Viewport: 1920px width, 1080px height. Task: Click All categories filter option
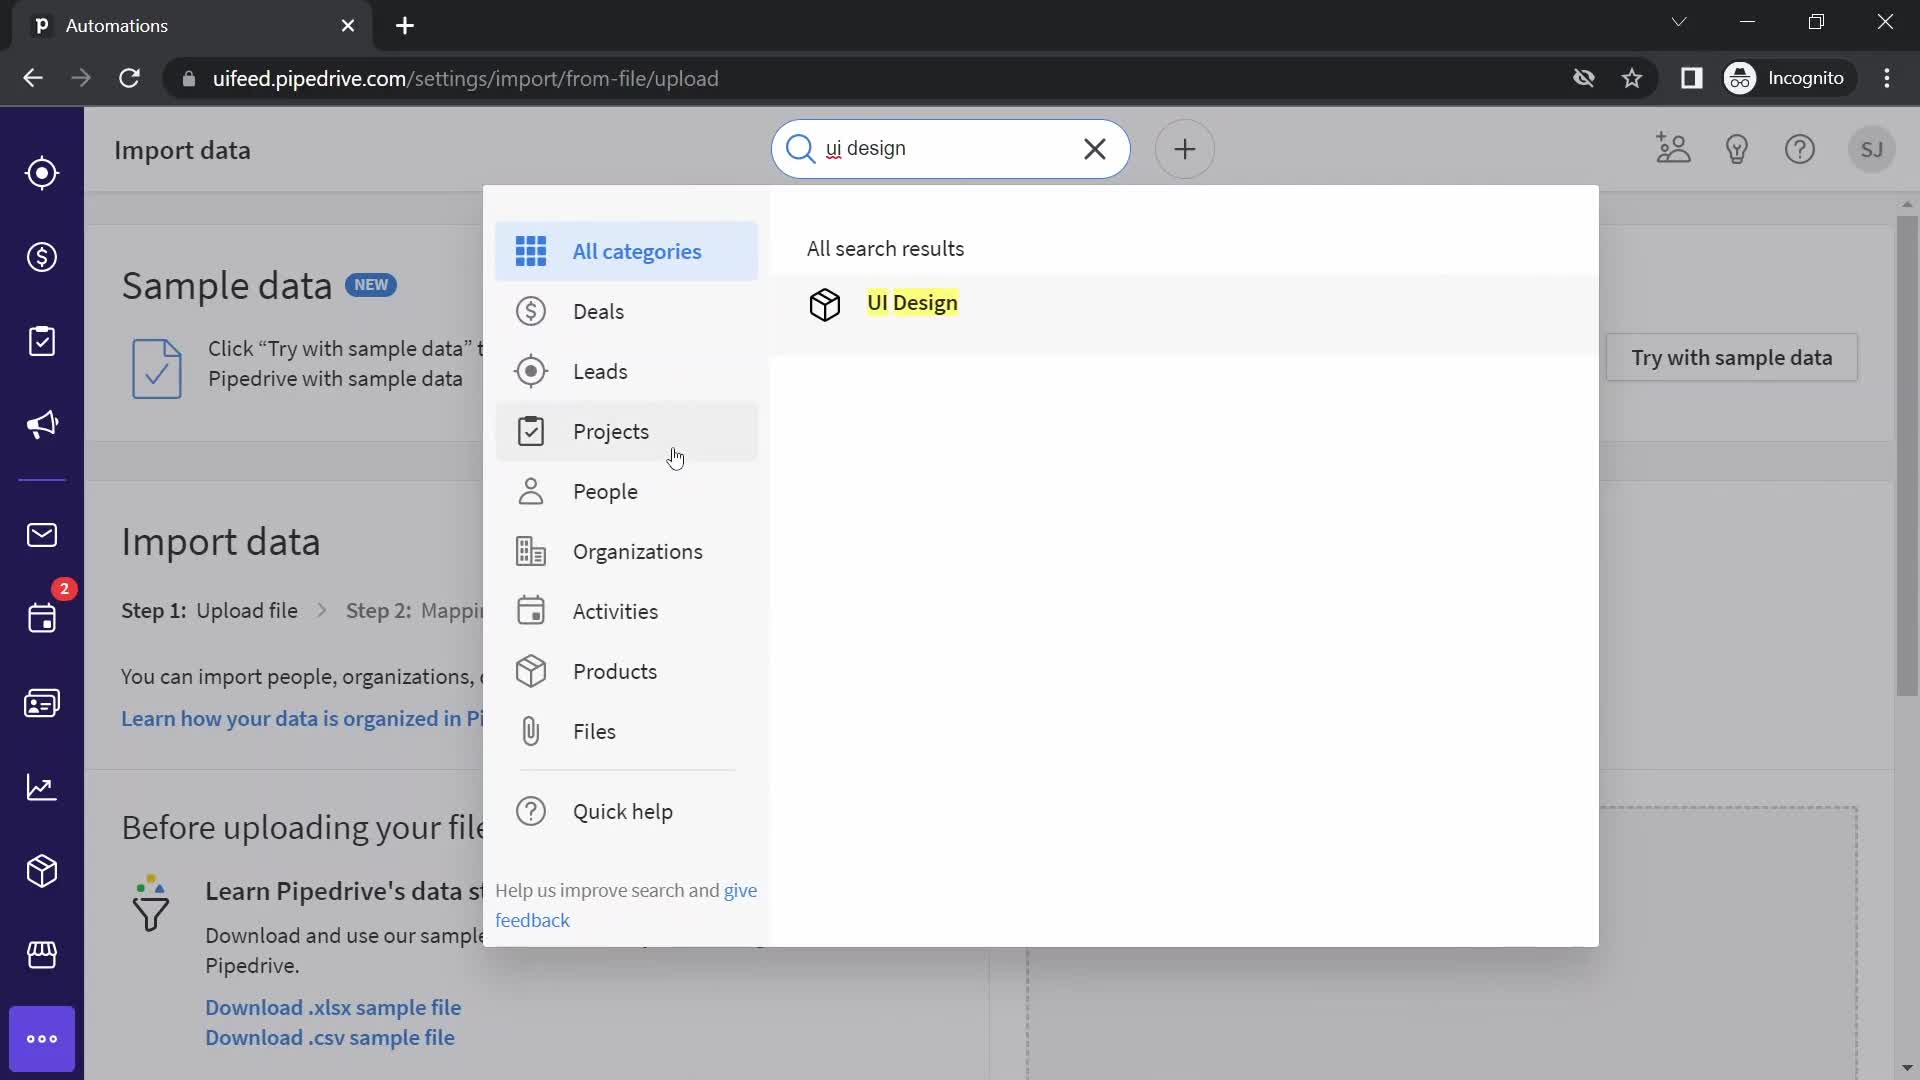pos(637,251)
